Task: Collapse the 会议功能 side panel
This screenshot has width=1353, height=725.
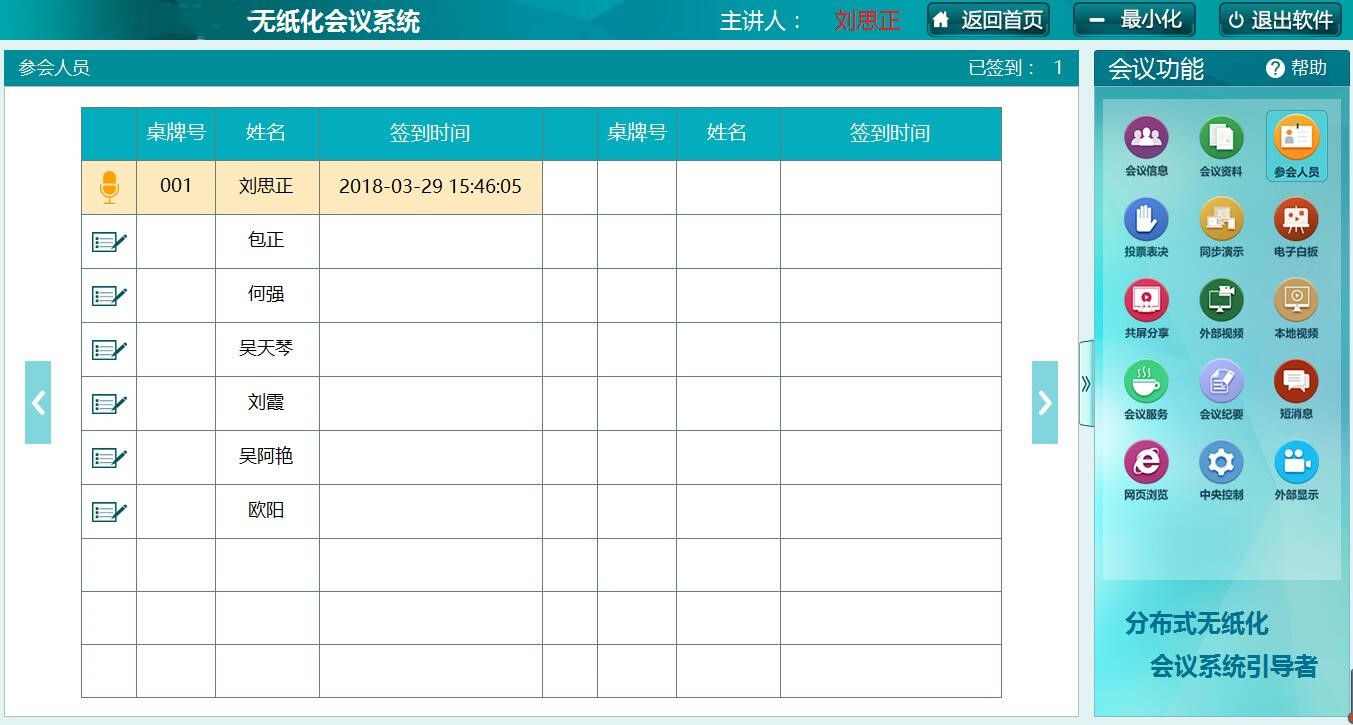Action: (x=1086, y=383)
